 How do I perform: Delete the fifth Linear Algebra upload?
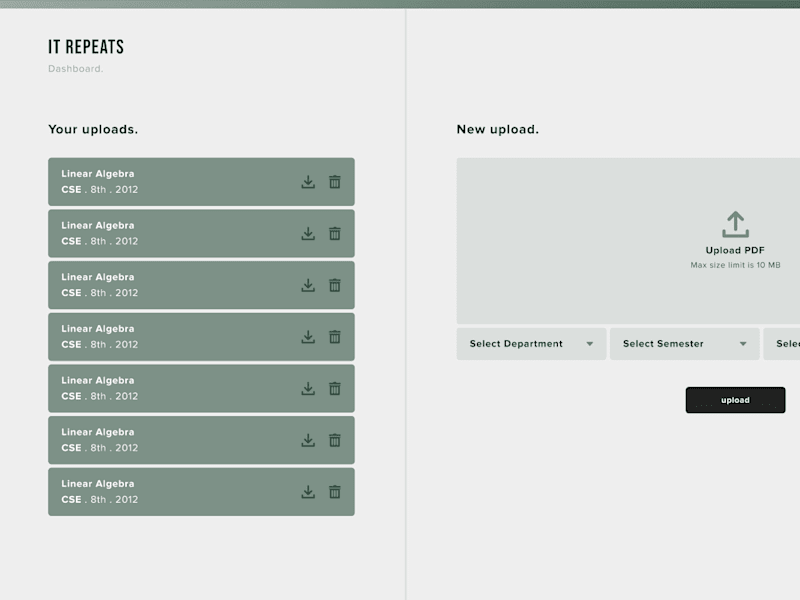click(x=335, y=388)
